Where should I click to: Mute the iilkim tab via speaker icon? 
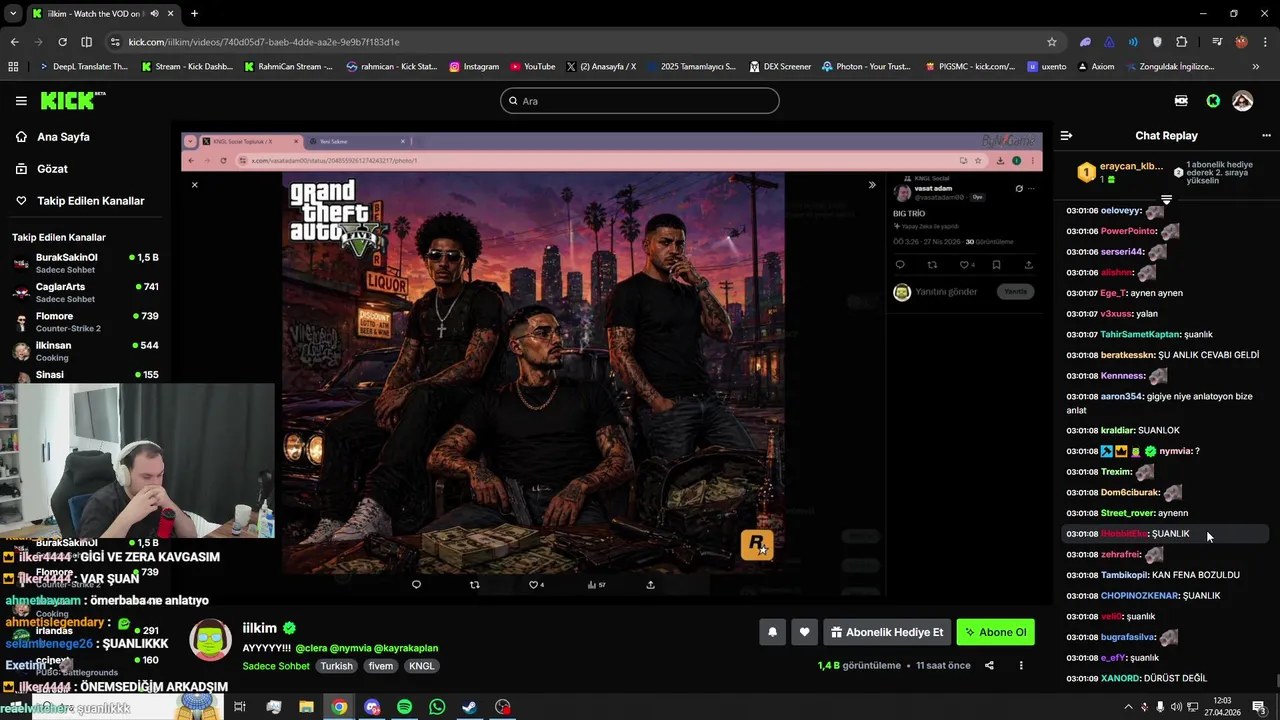[x=155, y=14]
